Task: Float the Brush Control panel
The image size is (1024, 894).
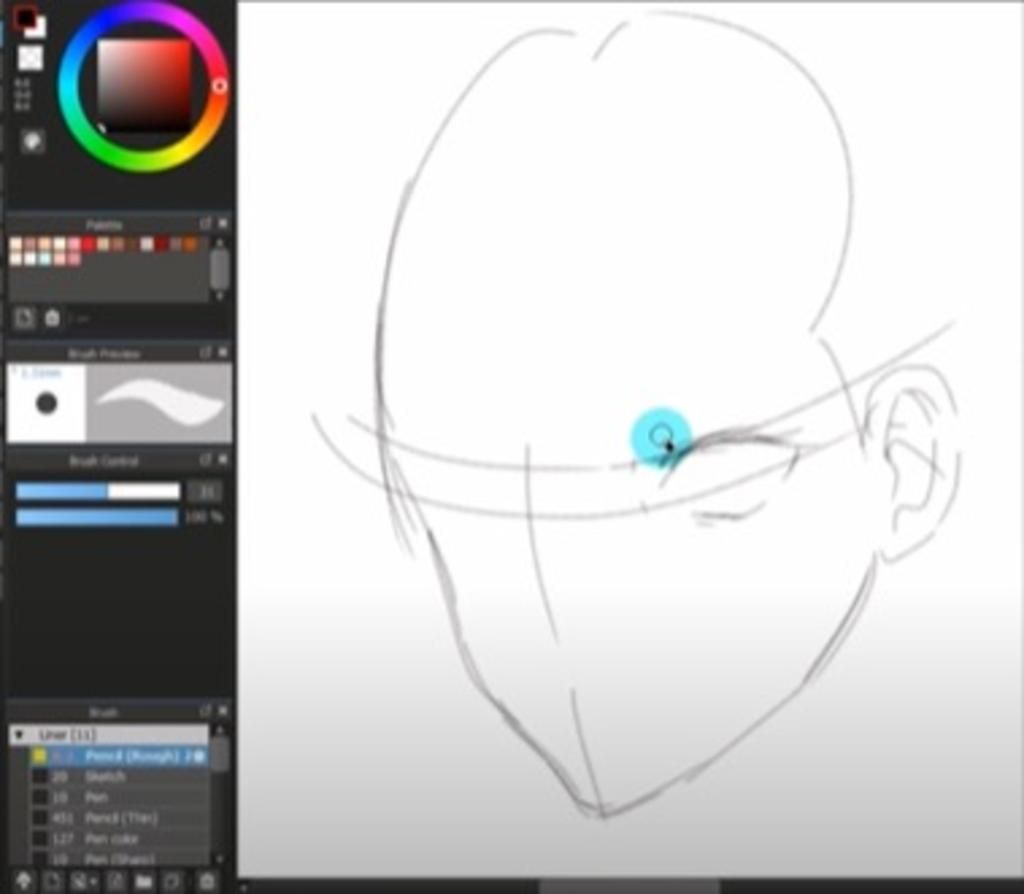Action: pyautogui.click(x=205, y=460)
